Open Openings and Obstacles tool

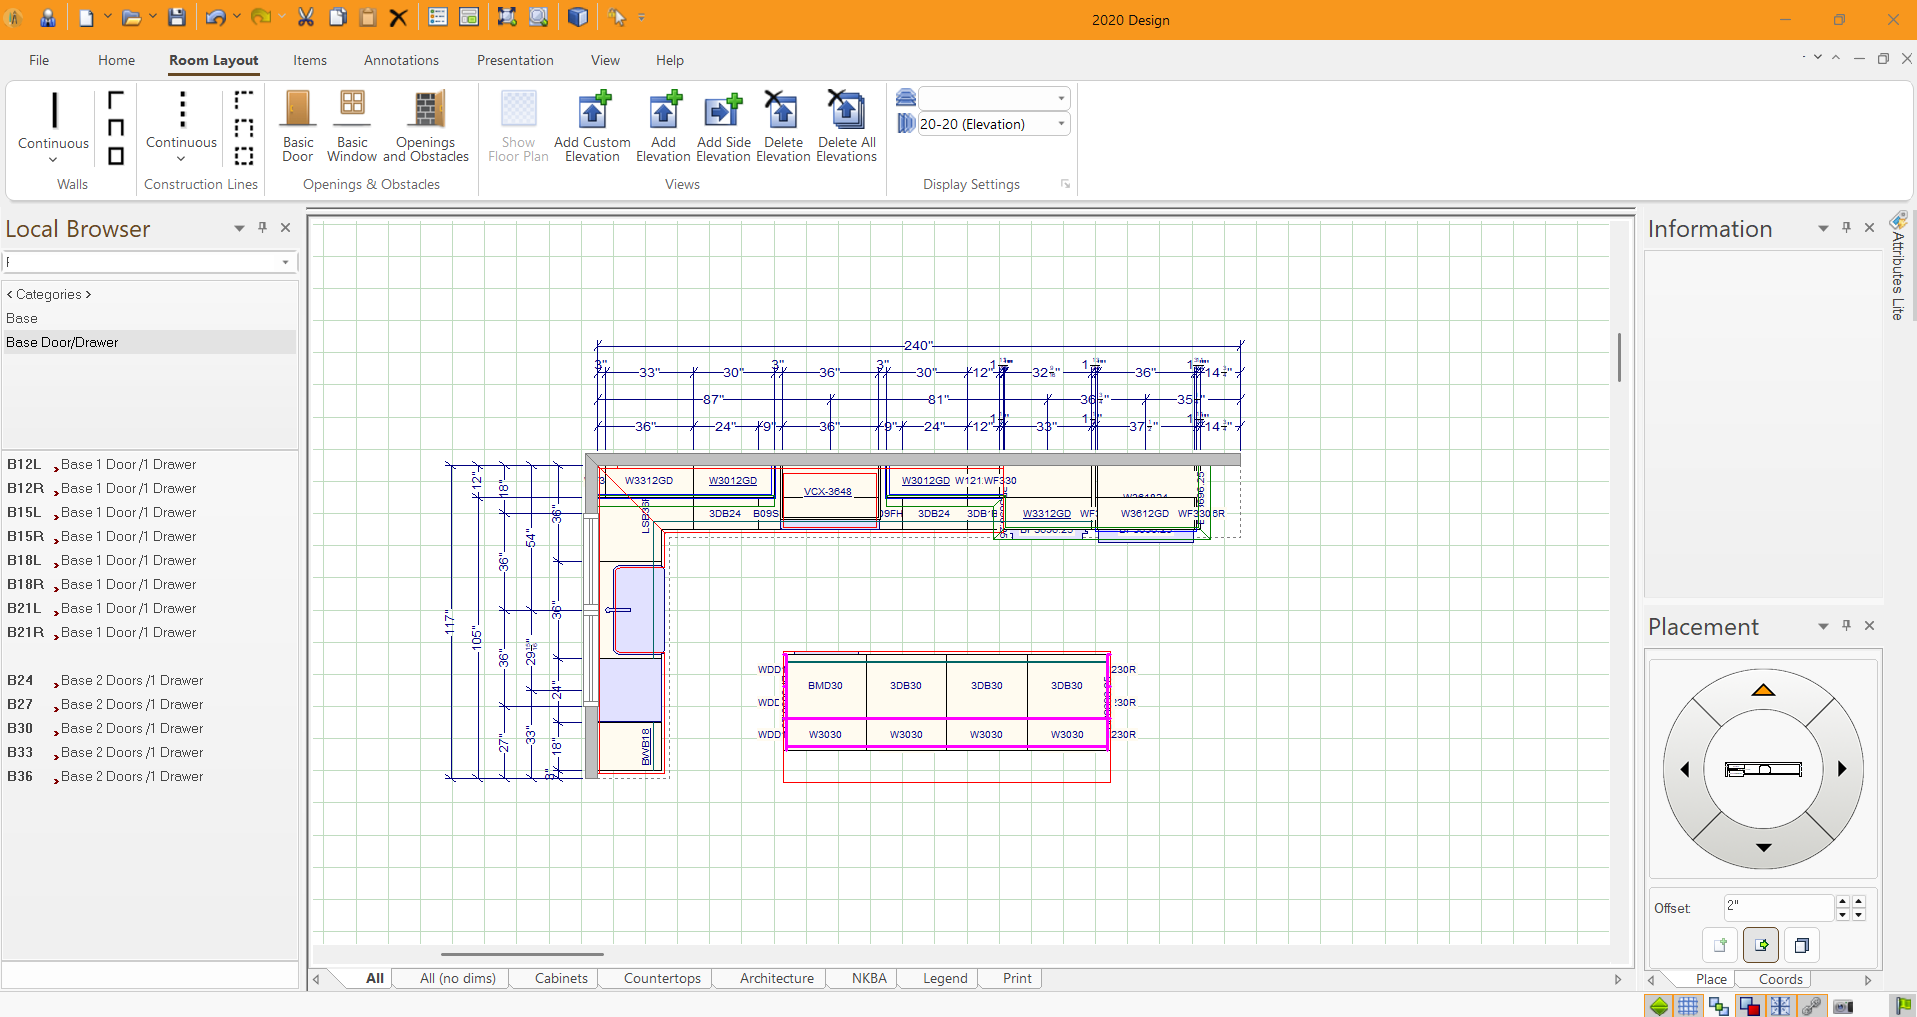coord(426,126)
